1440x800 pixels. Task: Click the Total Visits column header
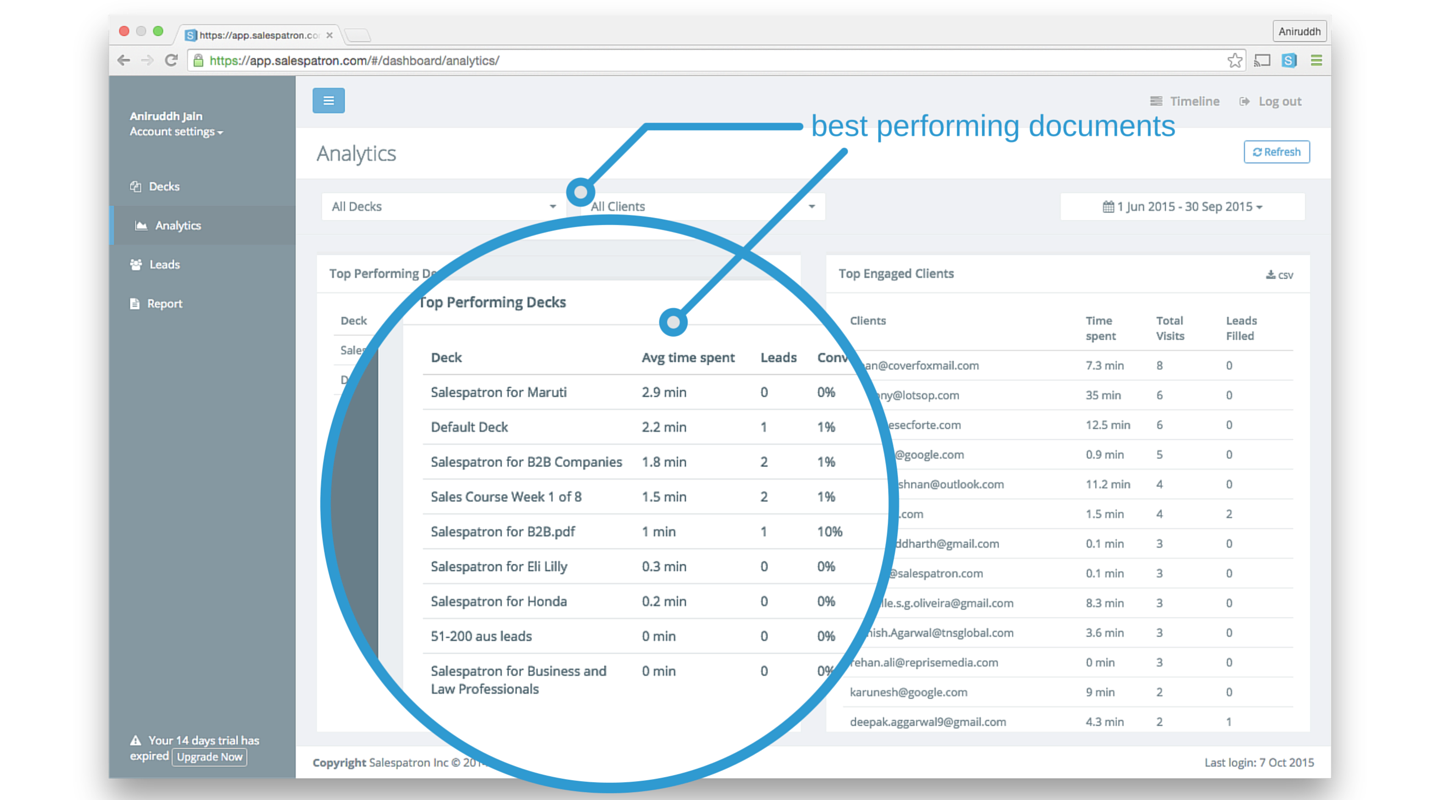point(1170,328)
